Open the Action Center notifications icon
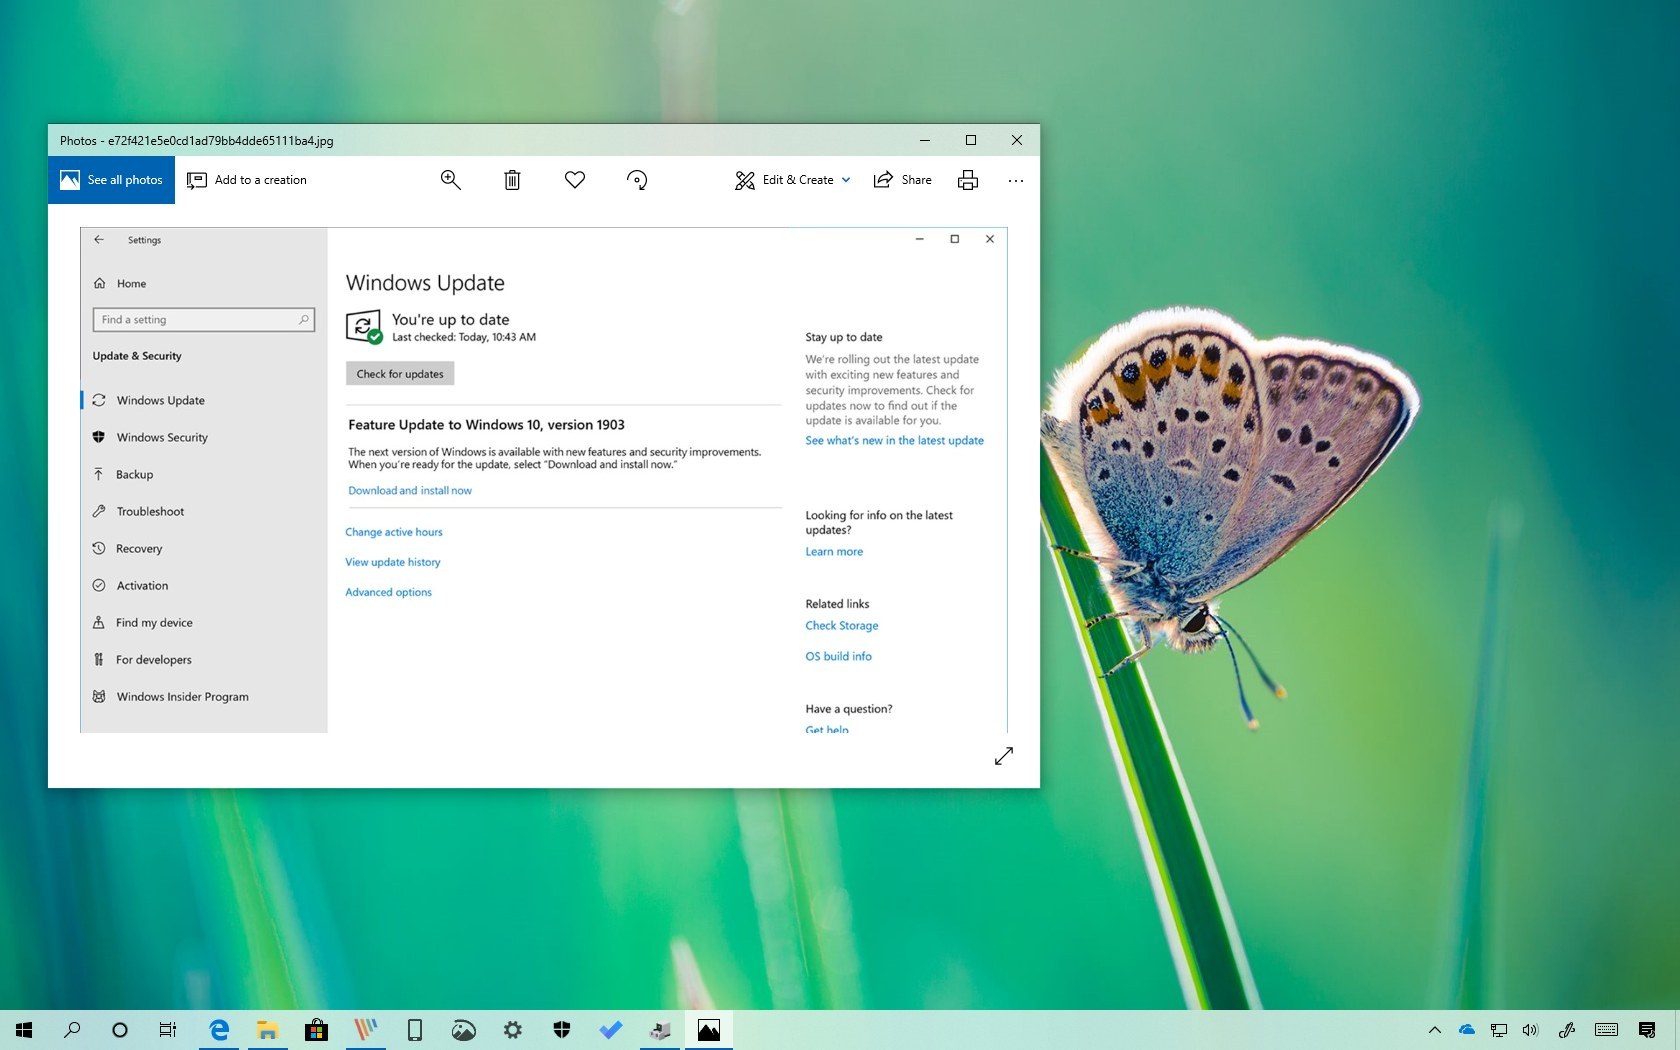Screen dimensions: 1680x1050 point(1647,1030)
